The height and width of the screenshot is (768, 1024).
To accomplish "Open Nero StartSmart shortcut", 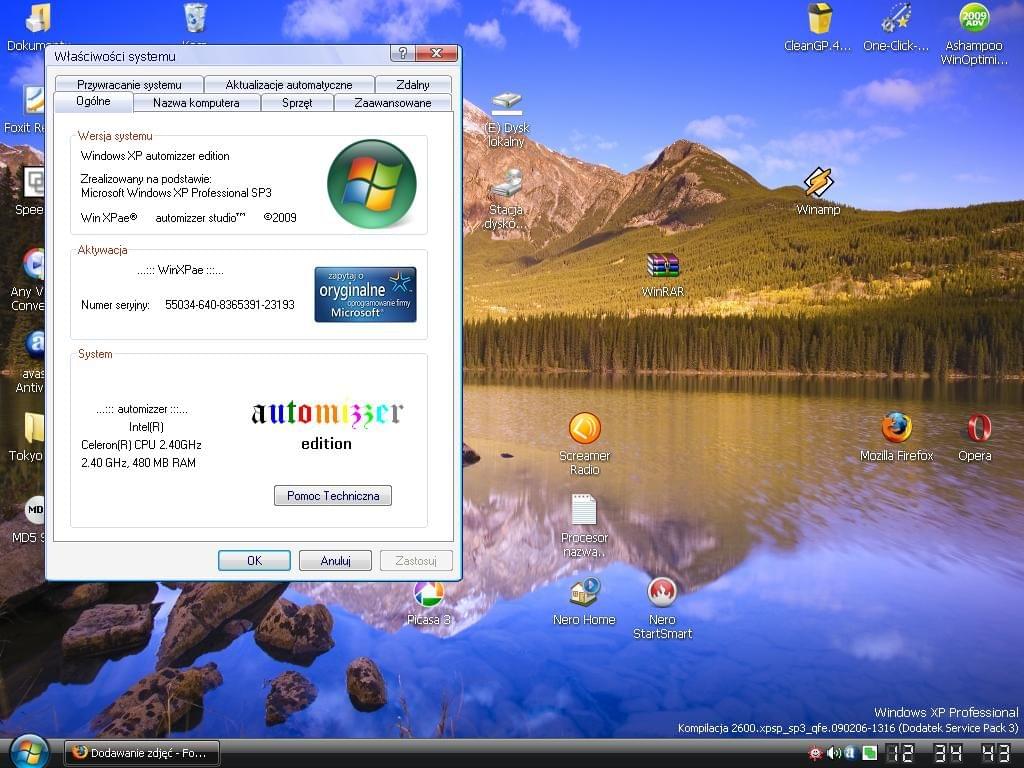I will [661, 593].
